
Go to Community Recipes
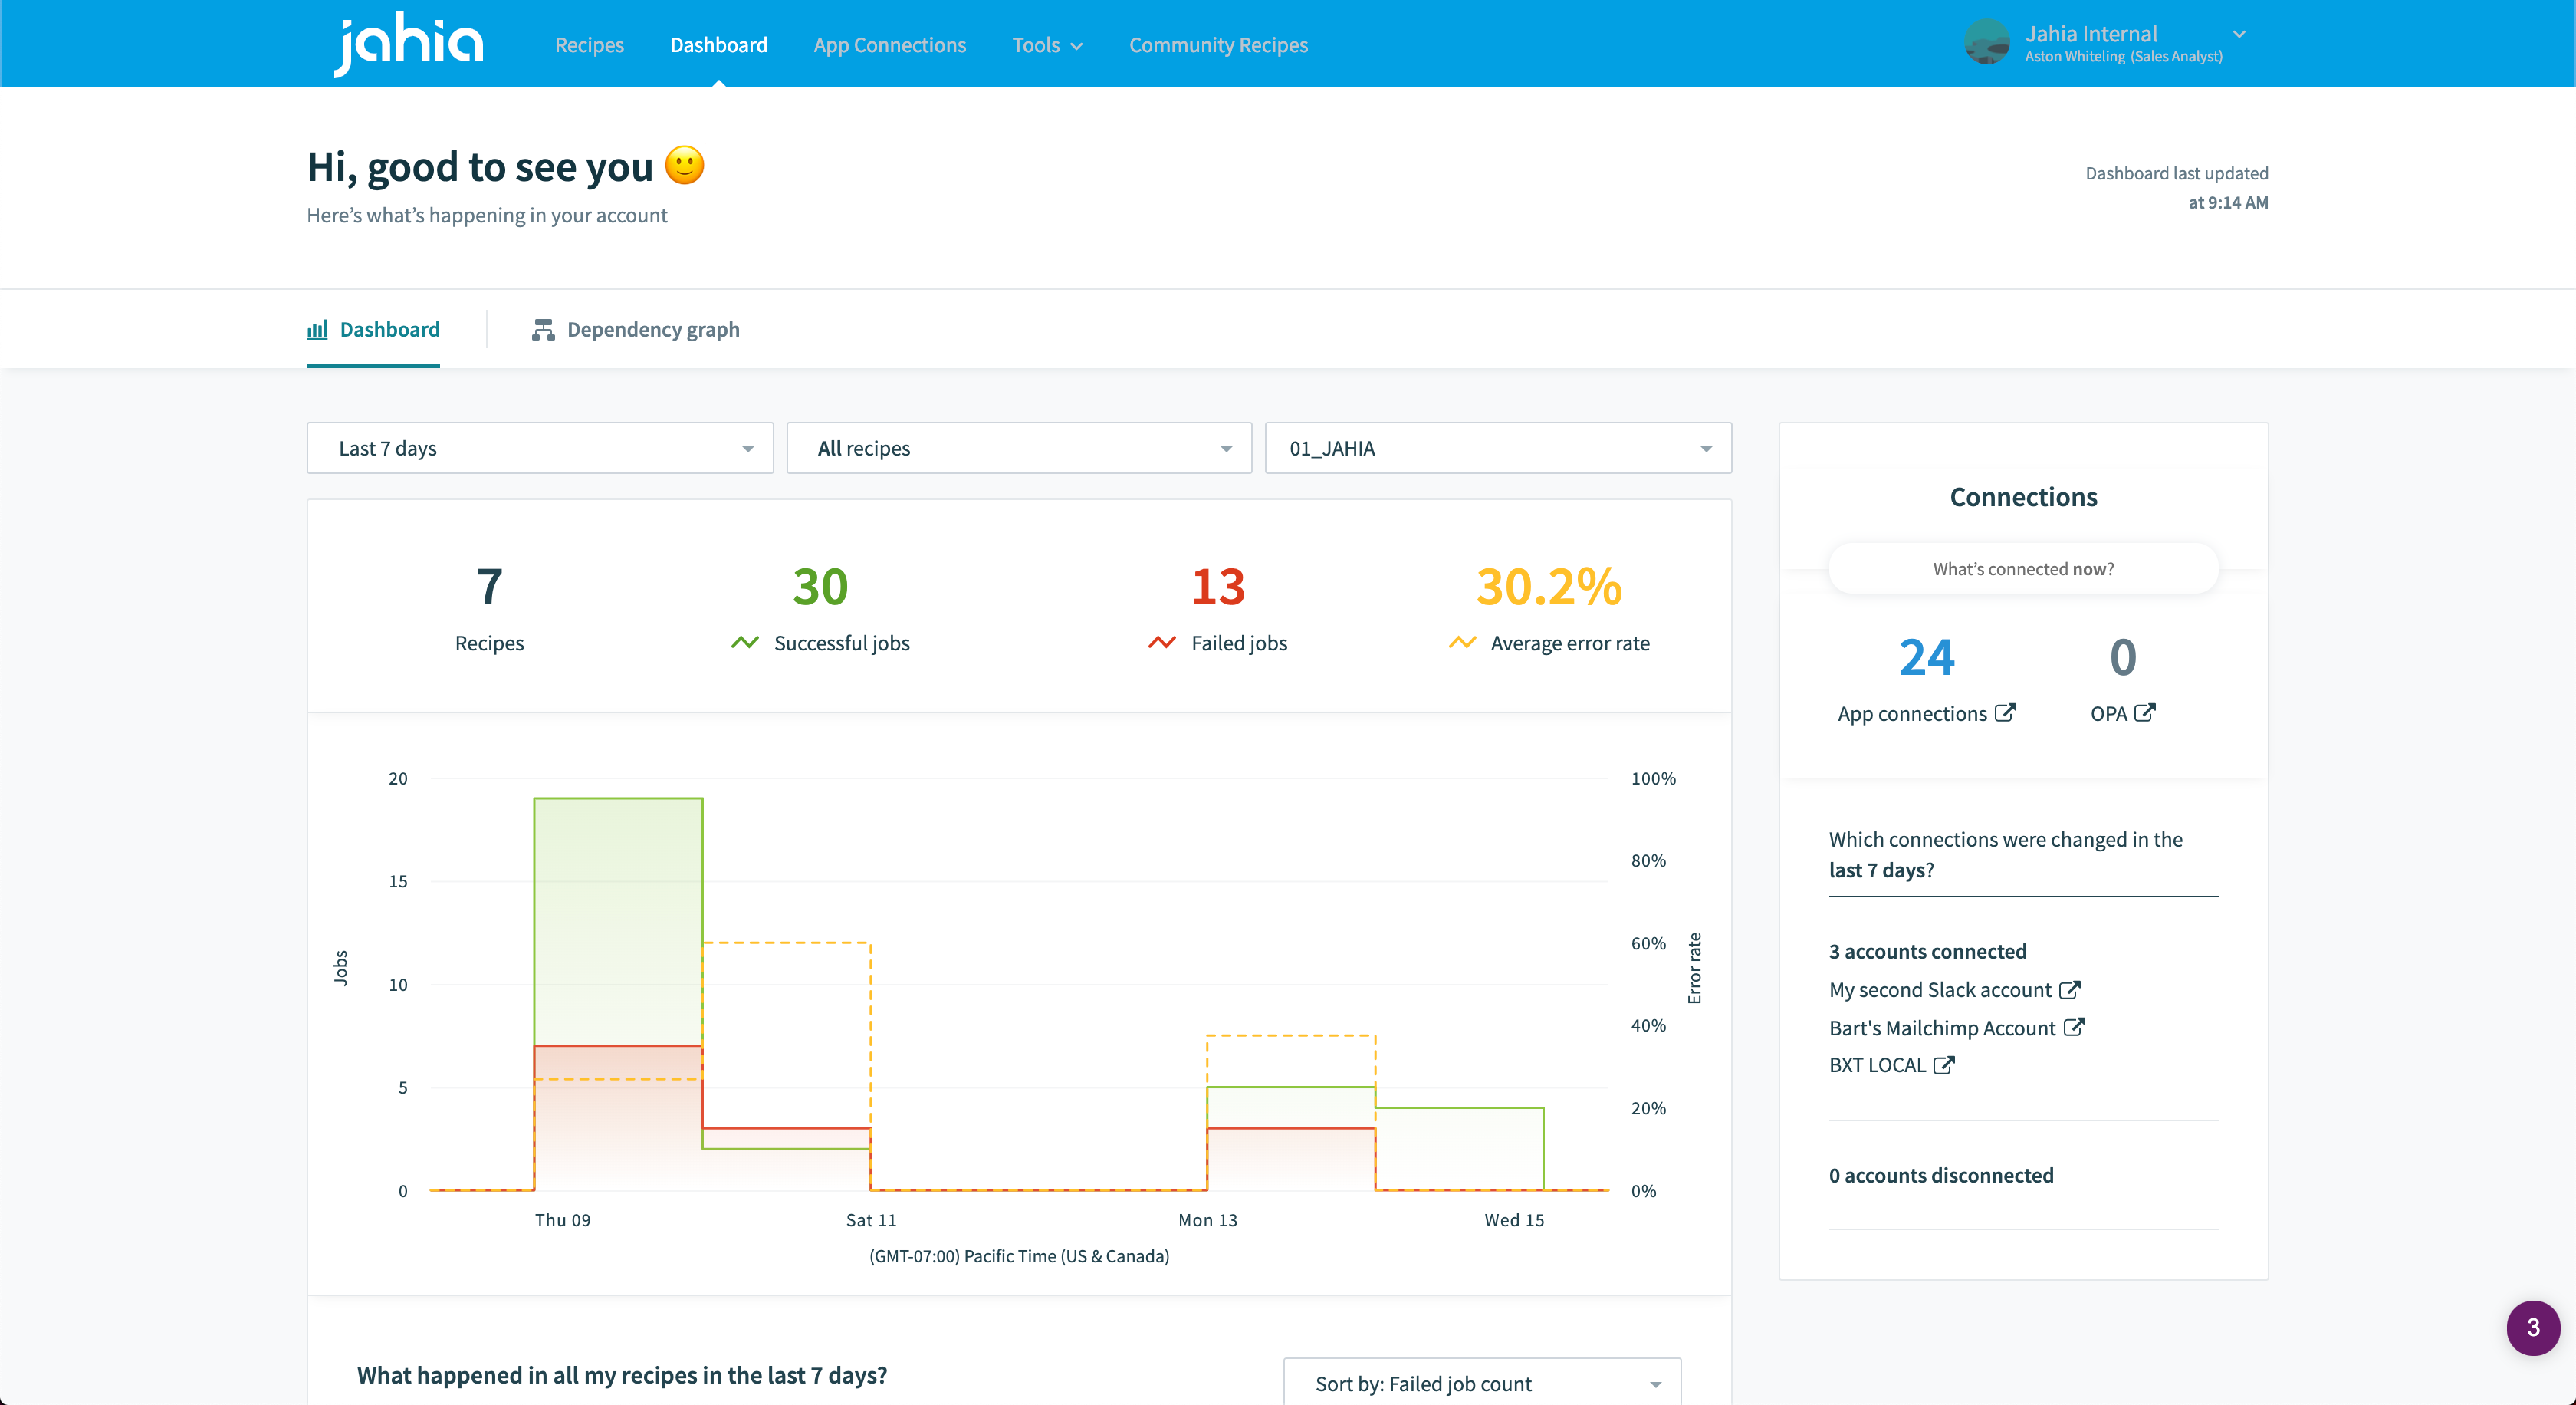(1218, 45)
